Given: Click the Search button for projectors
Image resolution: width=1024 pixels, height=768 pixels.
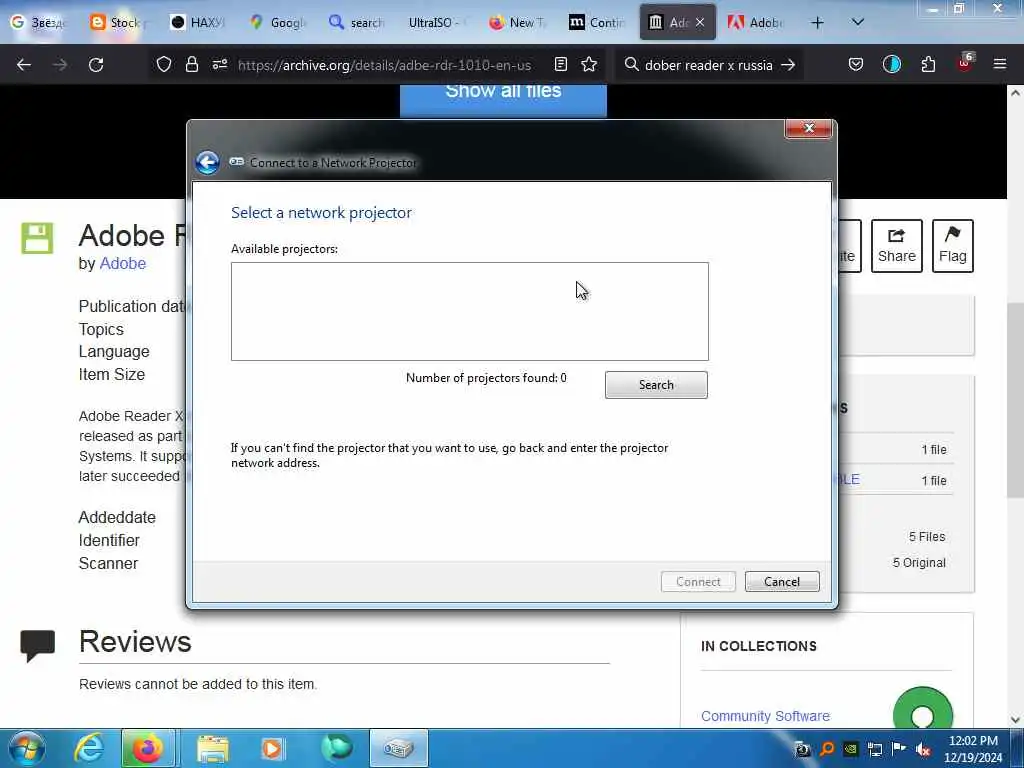Looking at the screenshot, I should [656, 385].
